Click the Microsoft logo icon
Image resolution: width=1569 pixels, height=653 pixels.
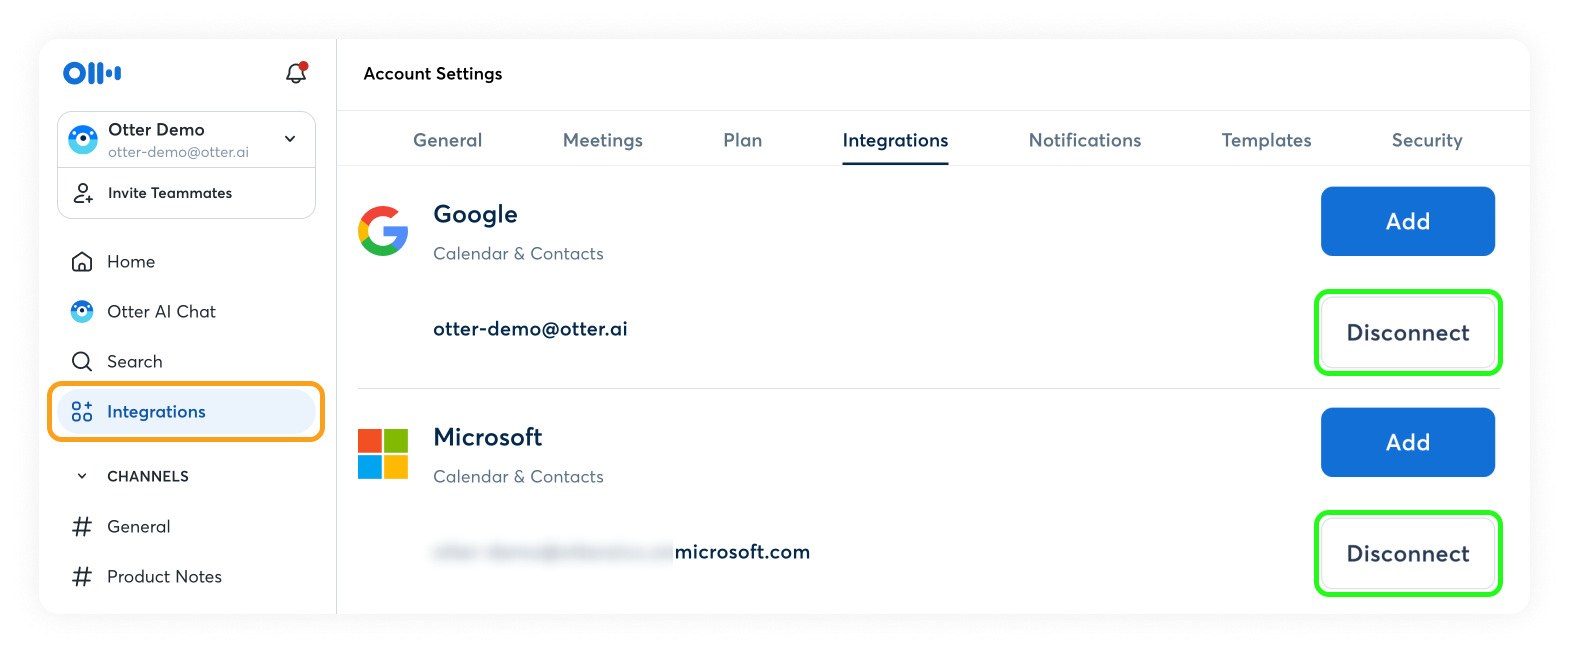pos(383,454)
